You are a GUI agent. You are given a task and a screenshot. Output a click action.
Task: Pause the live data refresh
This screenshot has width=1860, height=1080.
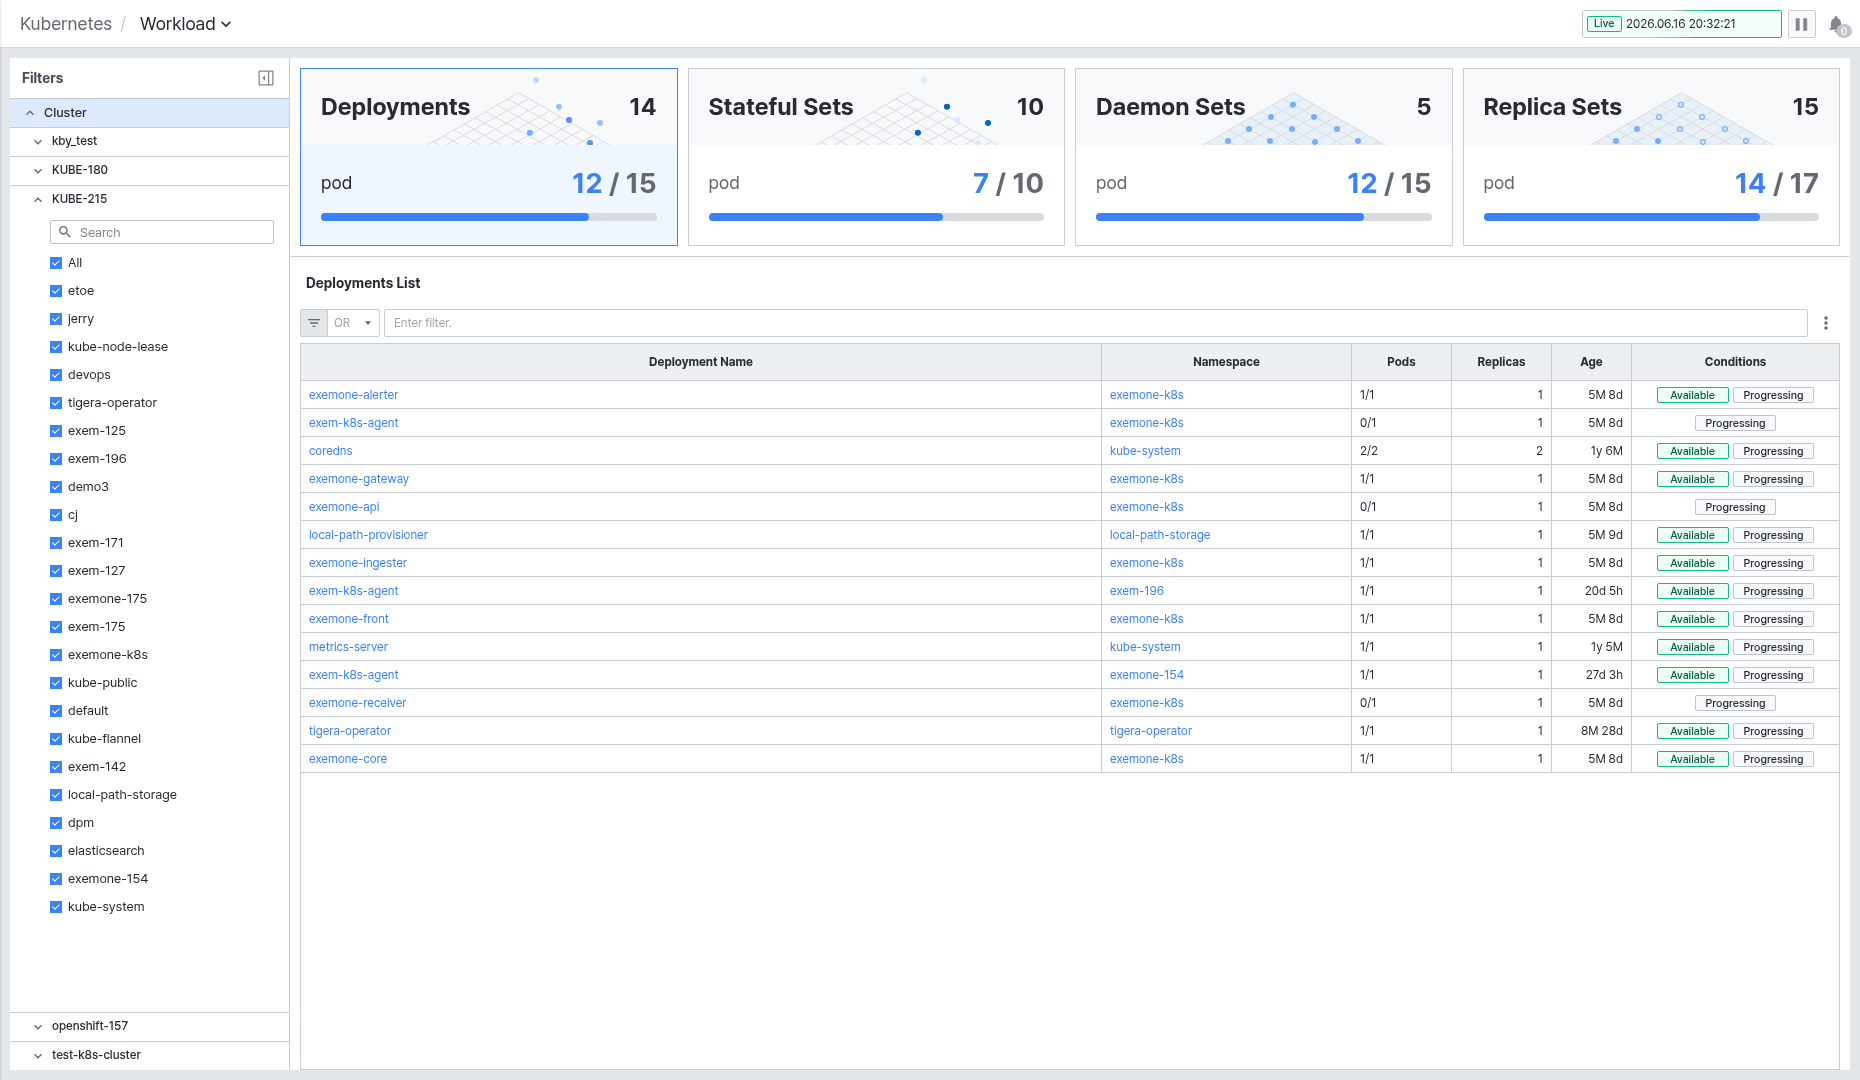tap(1801, 24)
